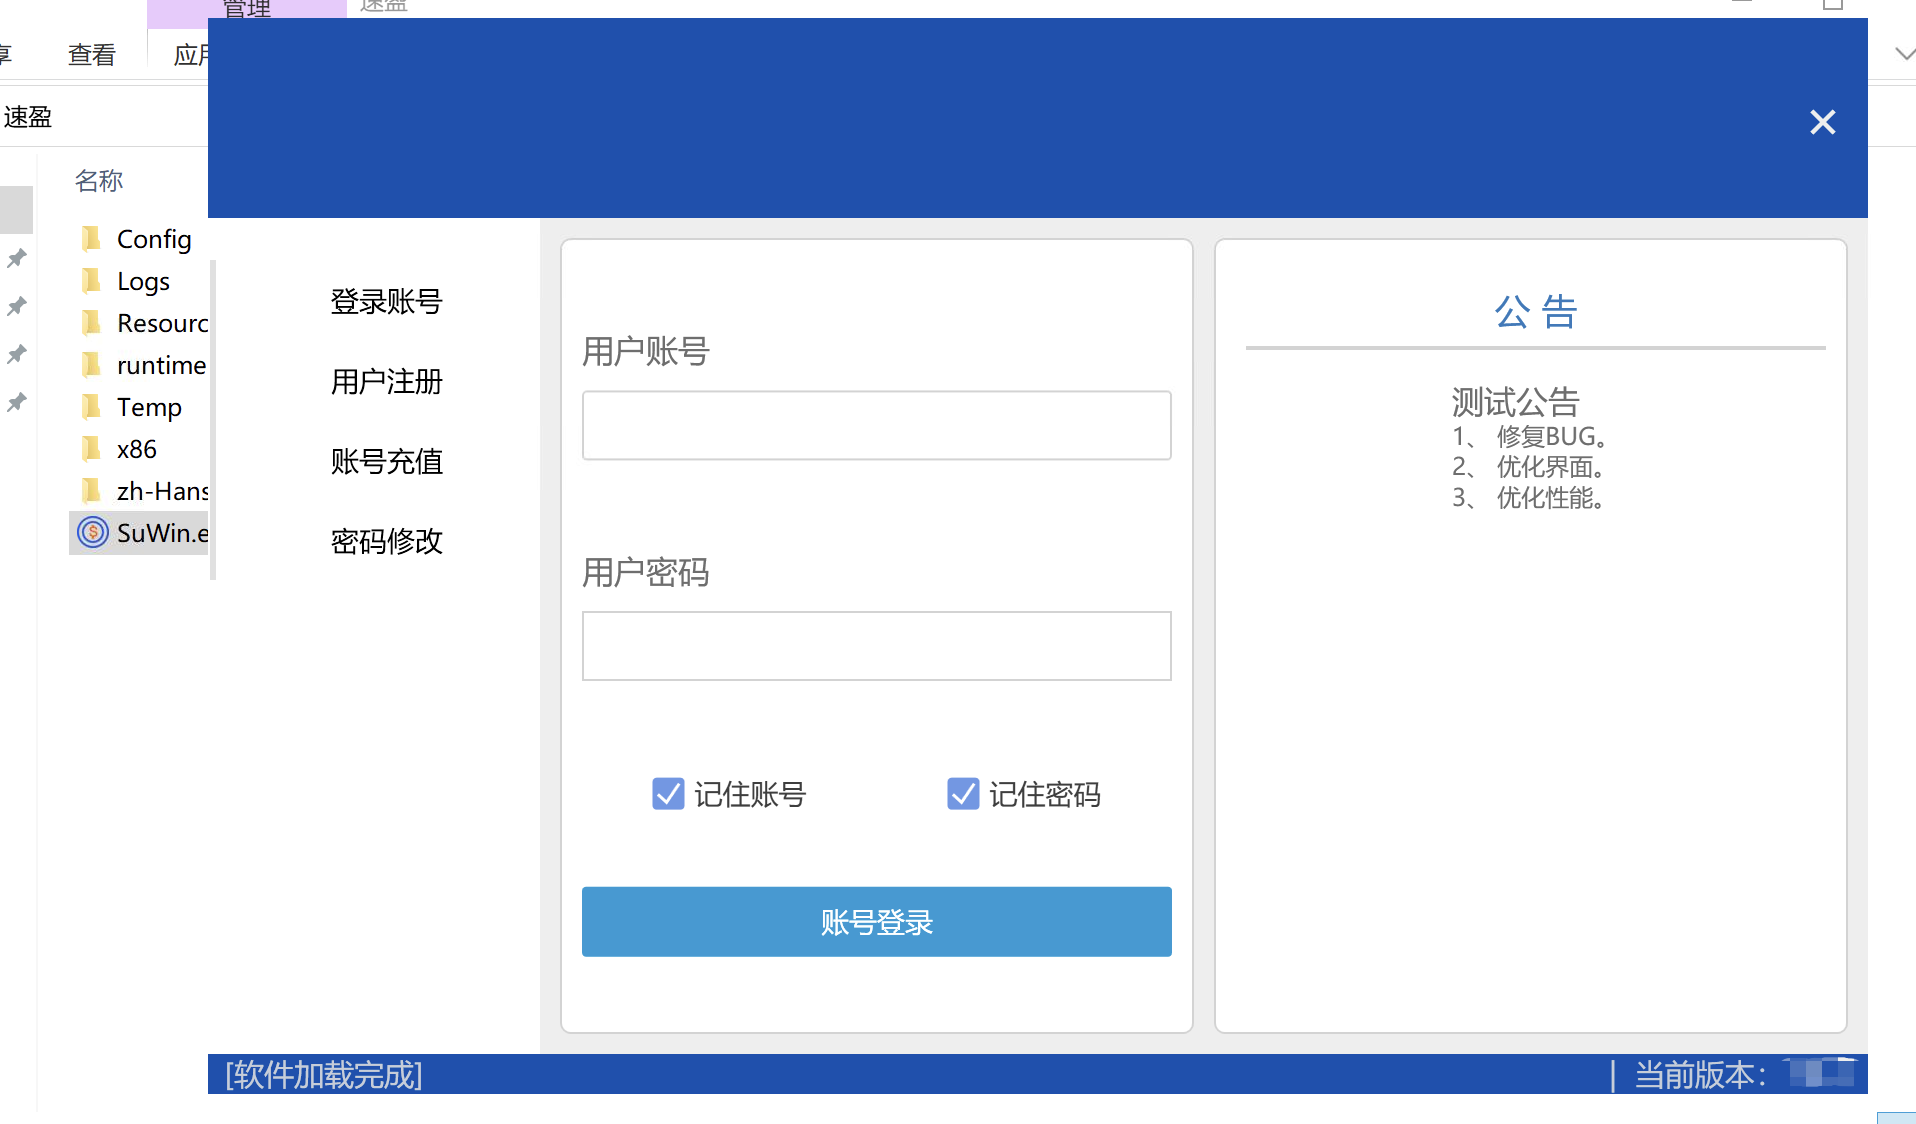Click the fourth quick-access pin icon
The image size is (1916, 1124).
click(17, 402)
